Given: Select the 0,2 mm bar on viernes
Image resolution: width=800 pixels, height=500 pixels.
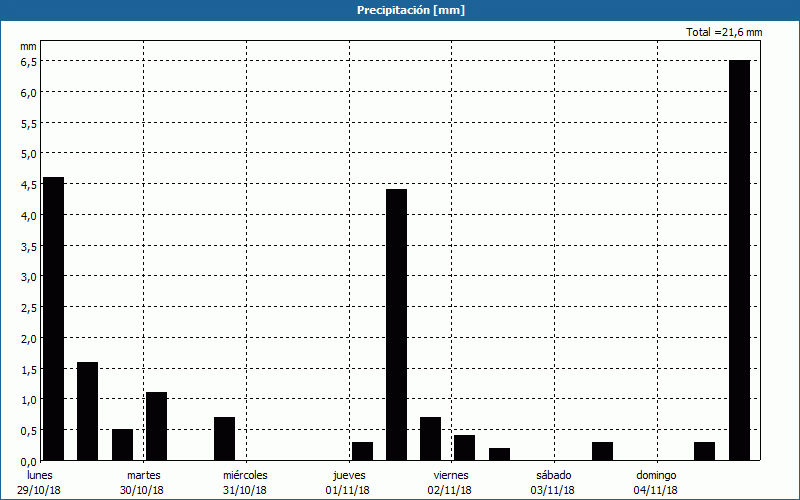Looking at the screenshot, I should (x=499, y=454).
